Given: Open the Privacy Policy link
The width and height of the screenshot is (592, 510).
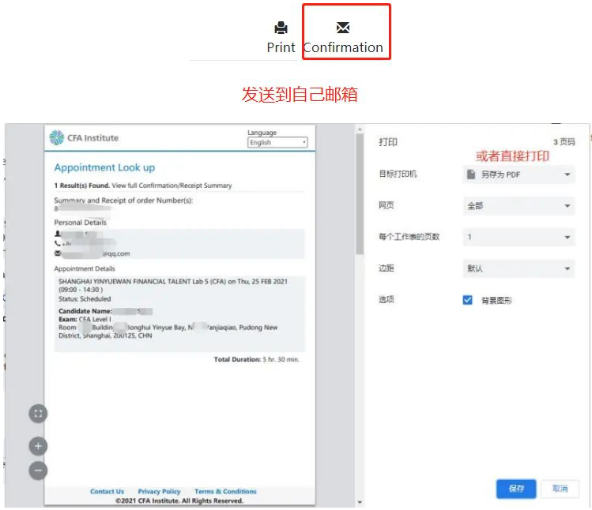Looking at the screenshot, I should click(x=159, y=491).
